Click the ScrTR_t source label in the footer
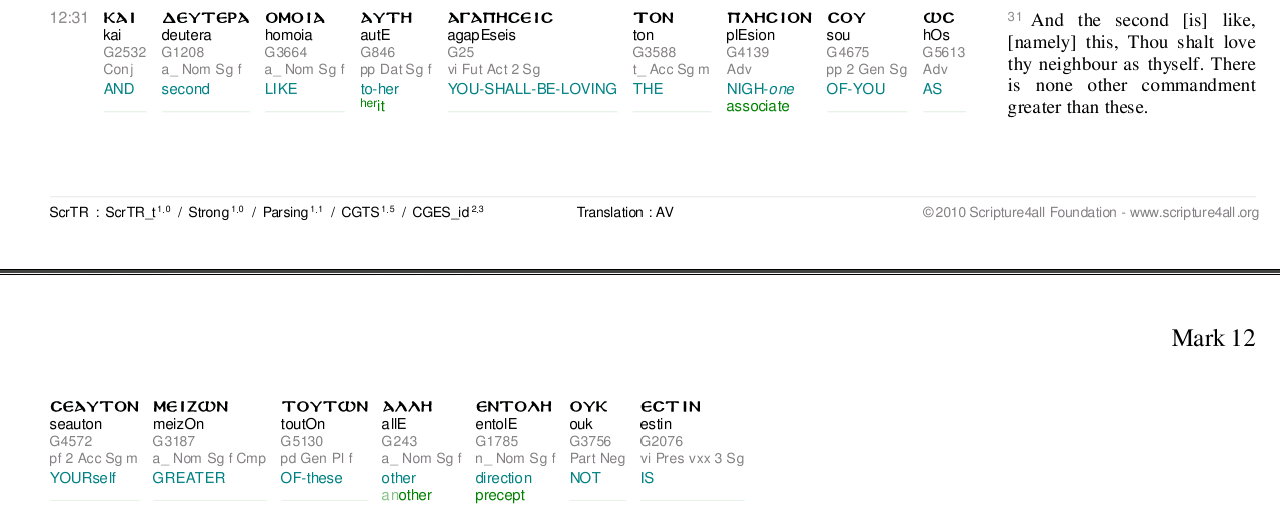Screen dimensions: 1280x510 [x=131, y=212]
